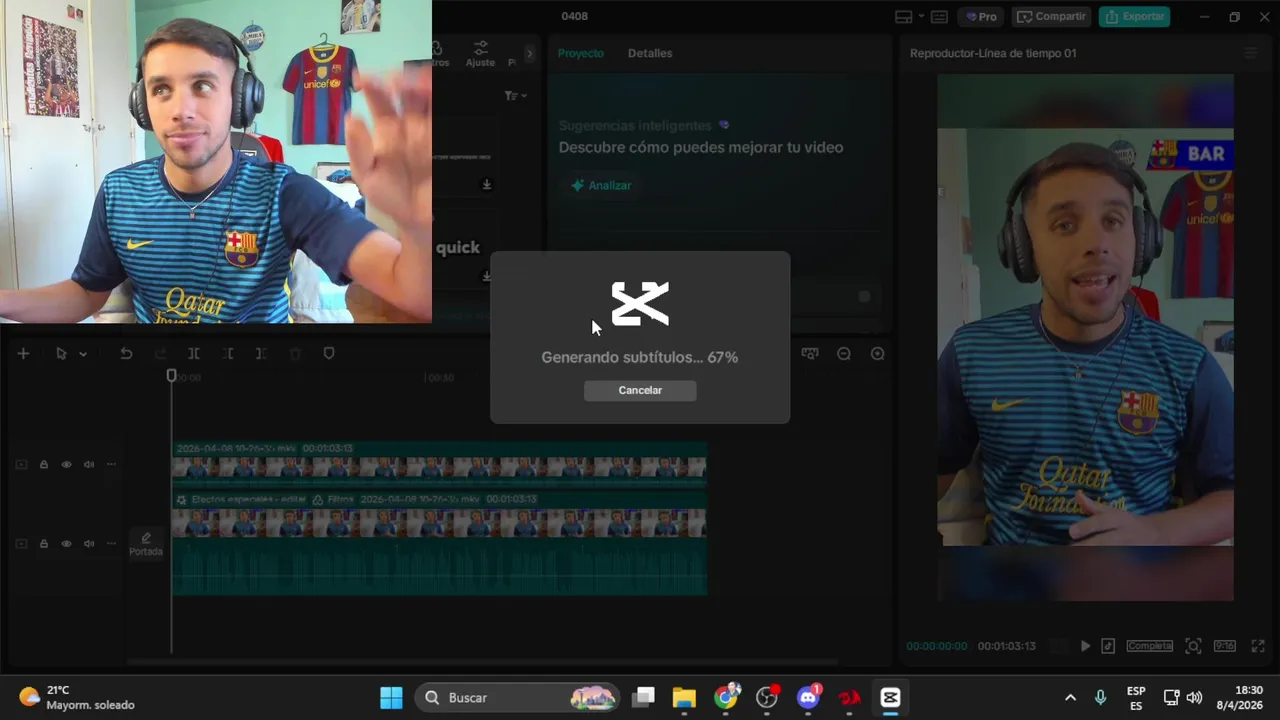Toggle timeline preview axis icon
Viewport: 1280px width, 720px height.
pyautogui.click(x=810, y=353)
